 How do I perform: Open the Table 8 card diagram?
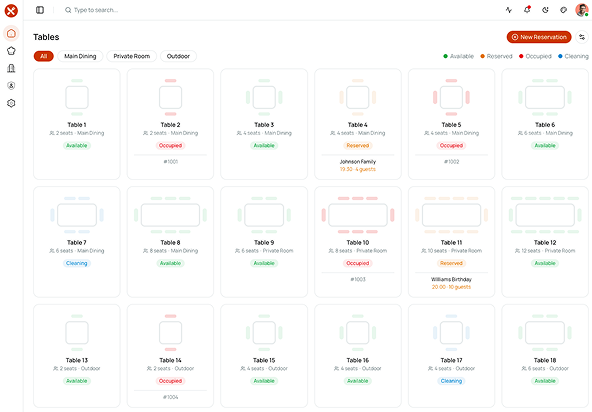point(170,215)
